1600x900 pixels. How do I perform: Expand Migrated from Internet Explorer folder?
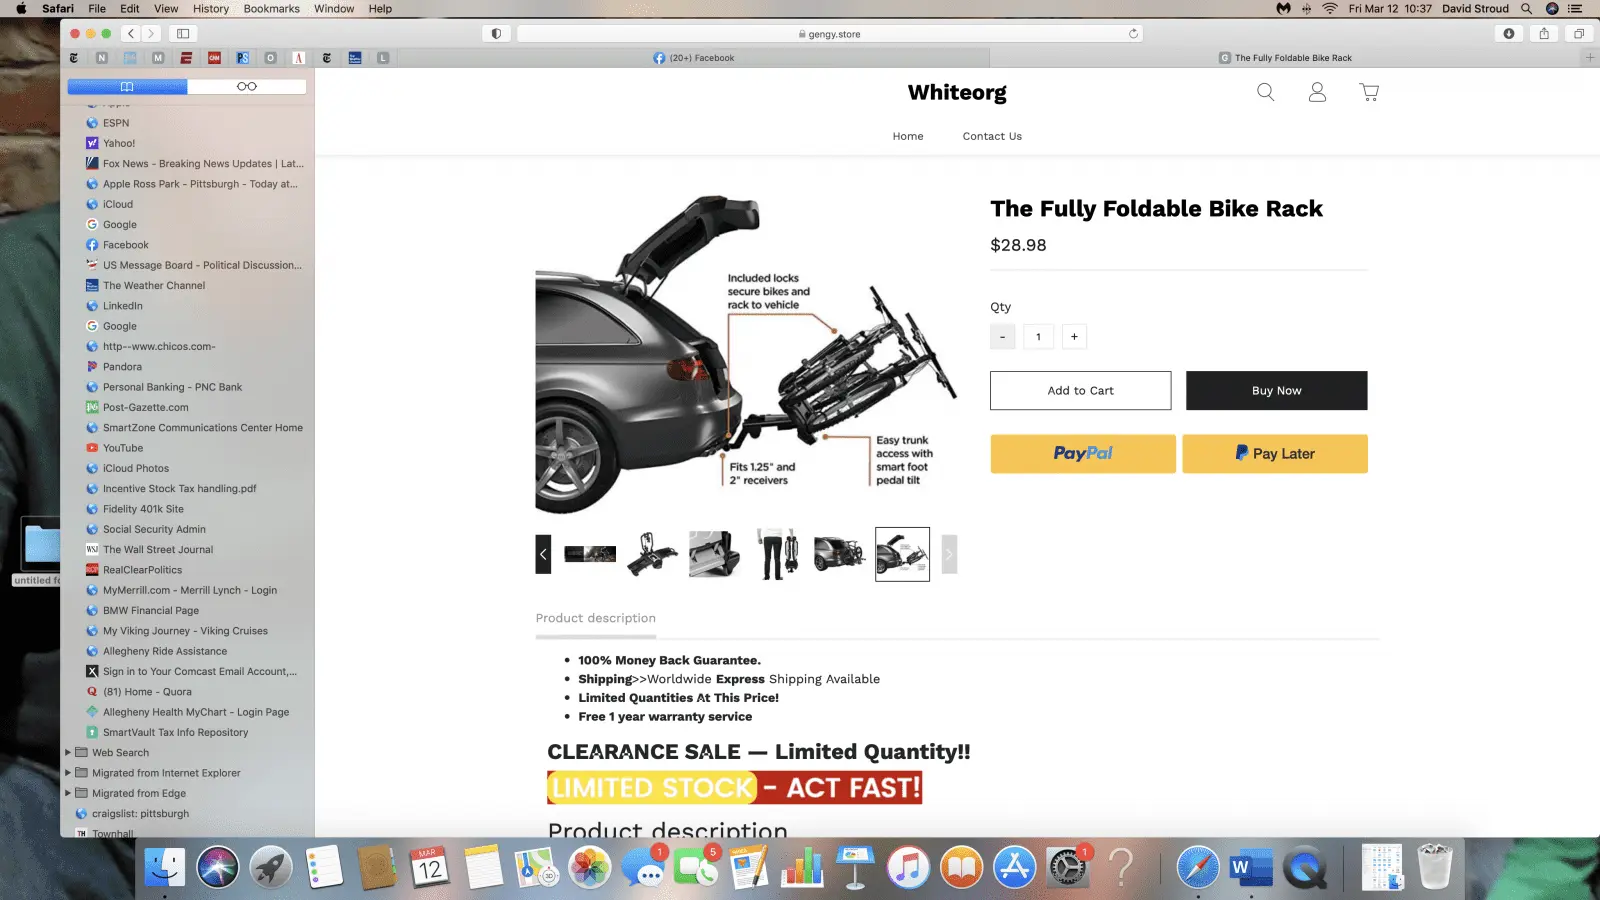click(68, 773)
